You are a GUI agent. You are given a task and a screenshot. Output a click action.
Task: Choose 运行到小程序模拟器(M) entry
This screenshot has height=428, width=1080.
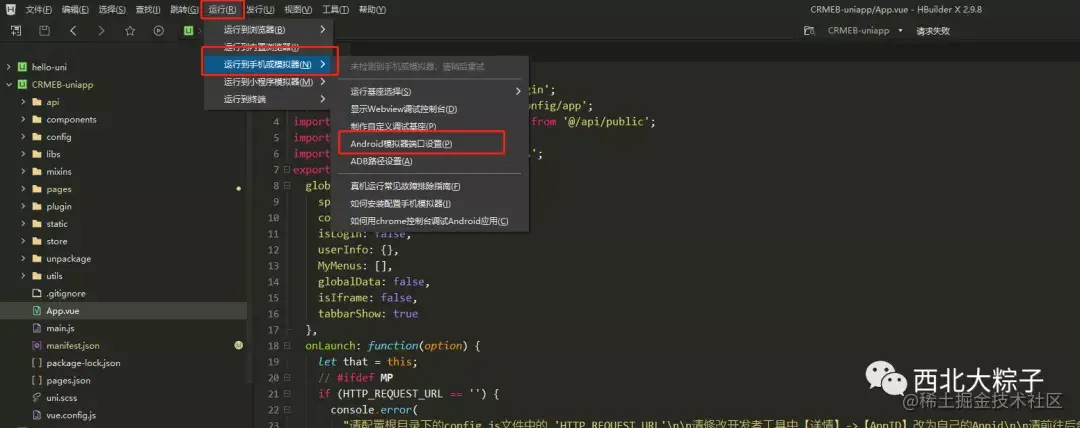click(269, 82)
